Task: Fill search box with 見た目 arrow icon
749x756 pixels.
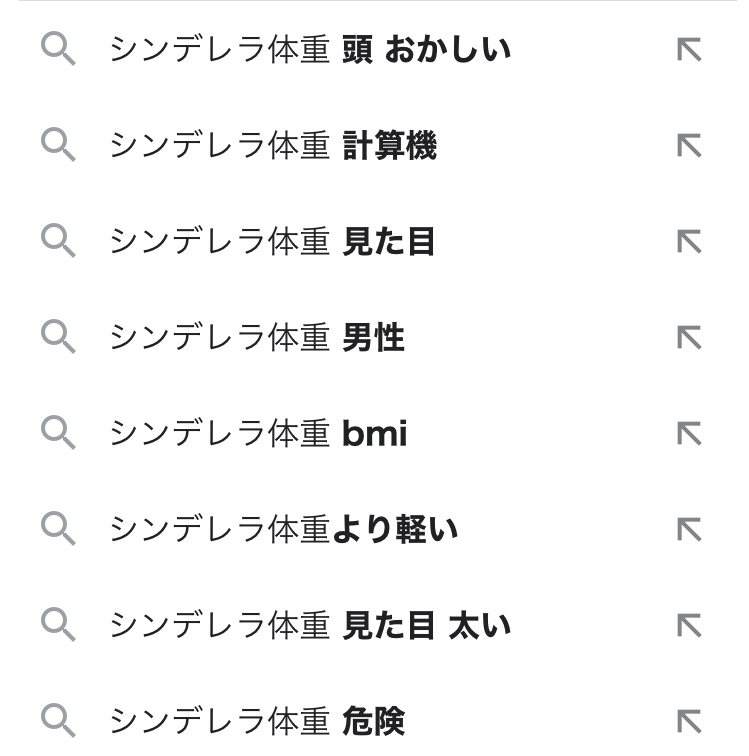Action: coord(689,242)
